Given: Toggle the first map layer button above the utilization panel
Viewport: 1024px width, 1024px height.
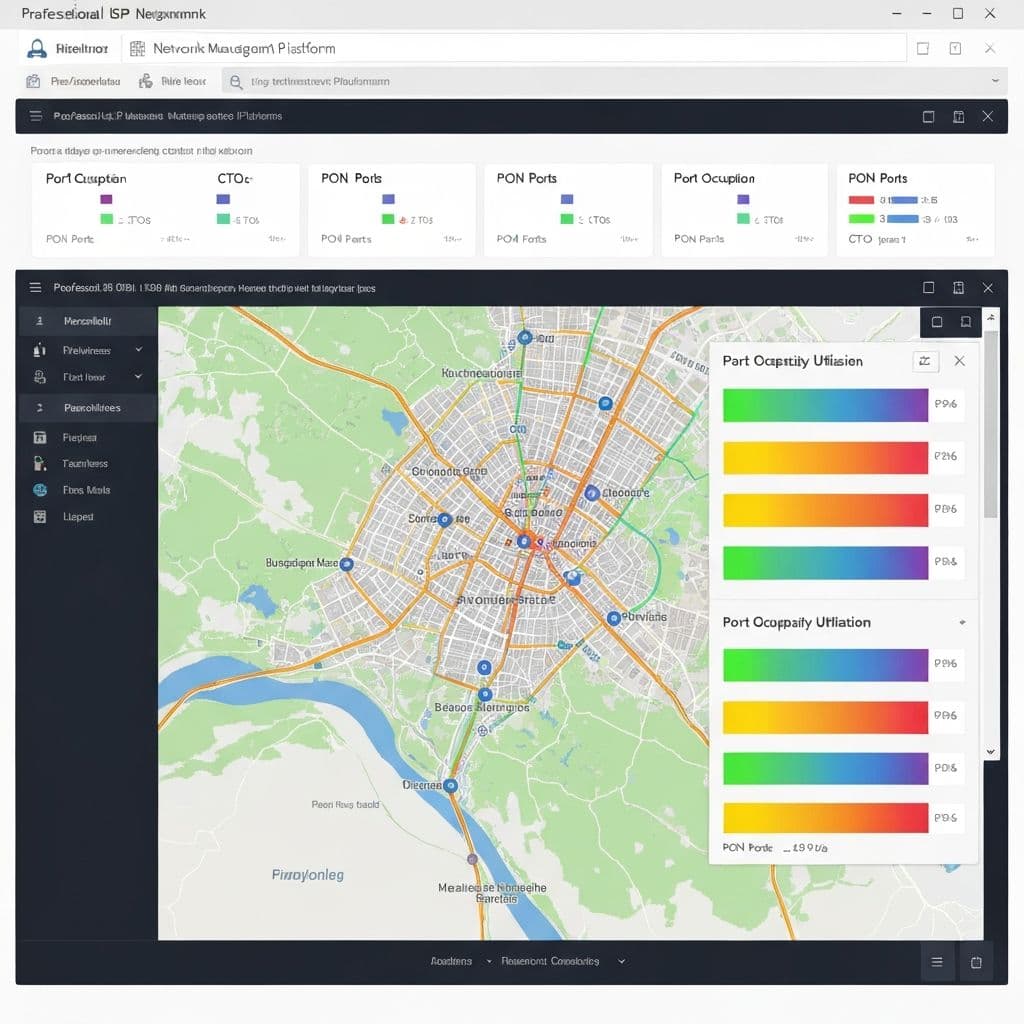Looking at the screenshot, I should (937, 322).
